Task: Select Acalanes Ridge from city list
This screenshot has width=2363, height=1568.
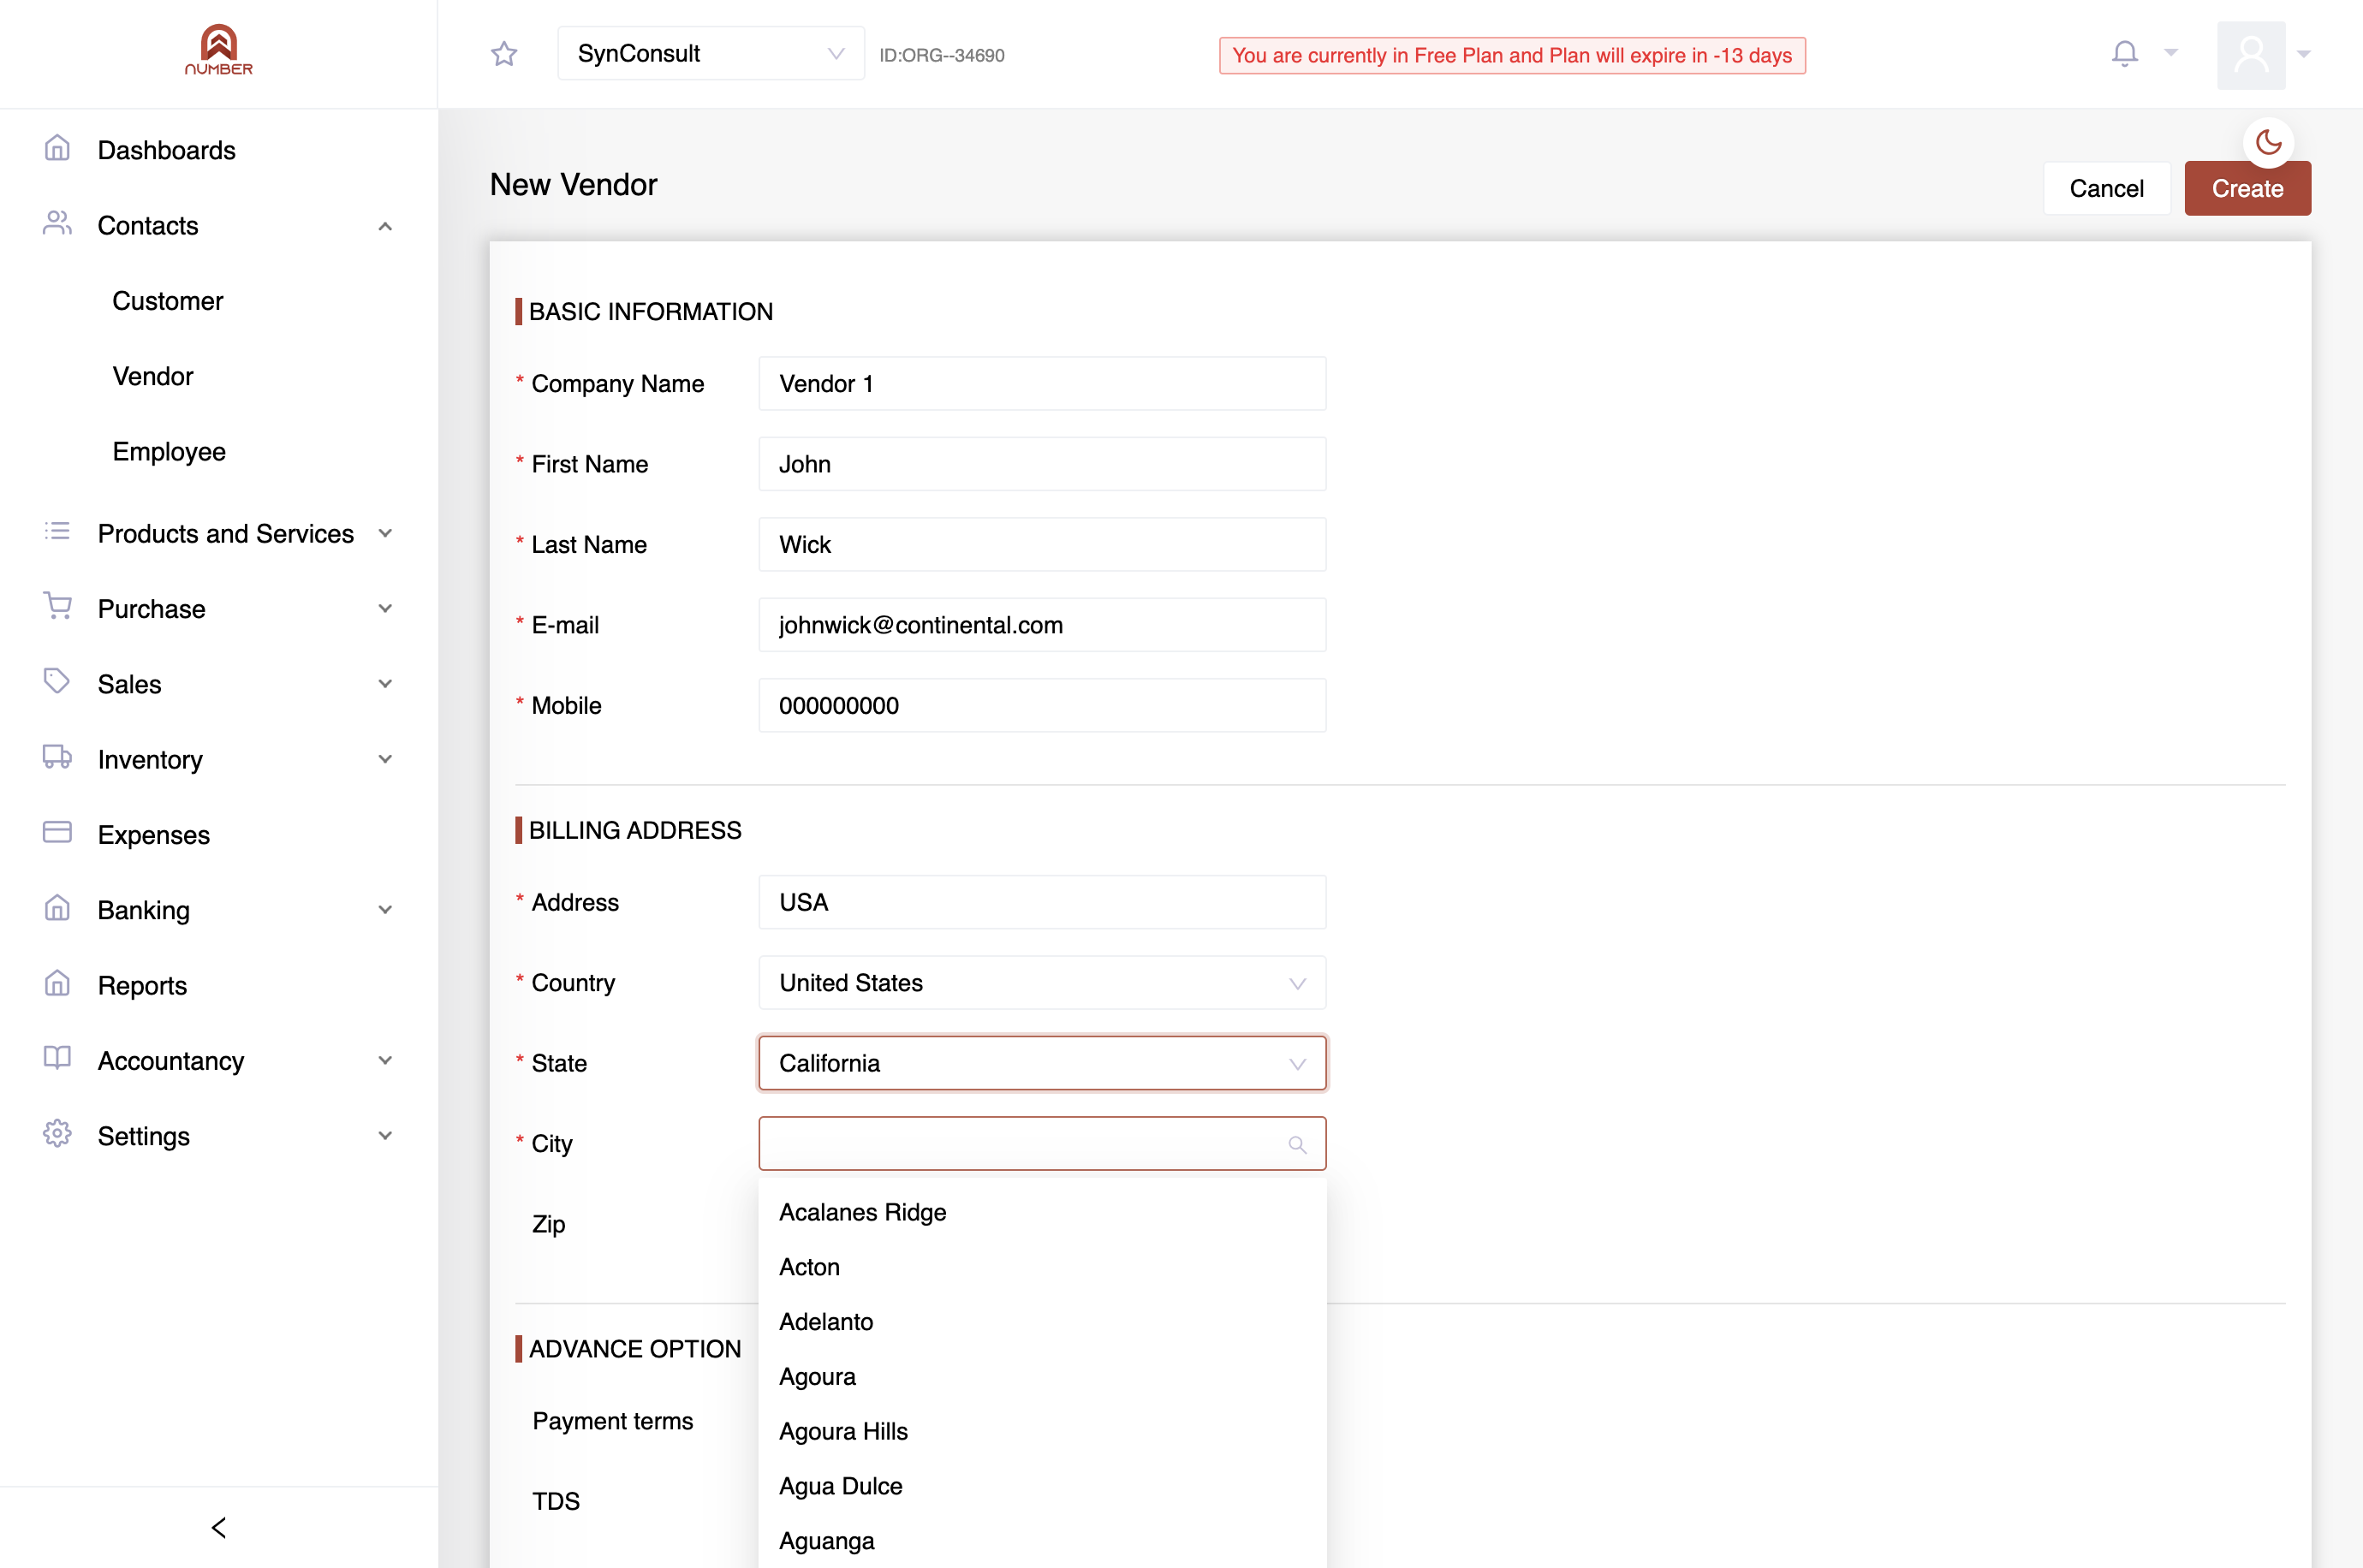Action: tap(1042, 1212)
